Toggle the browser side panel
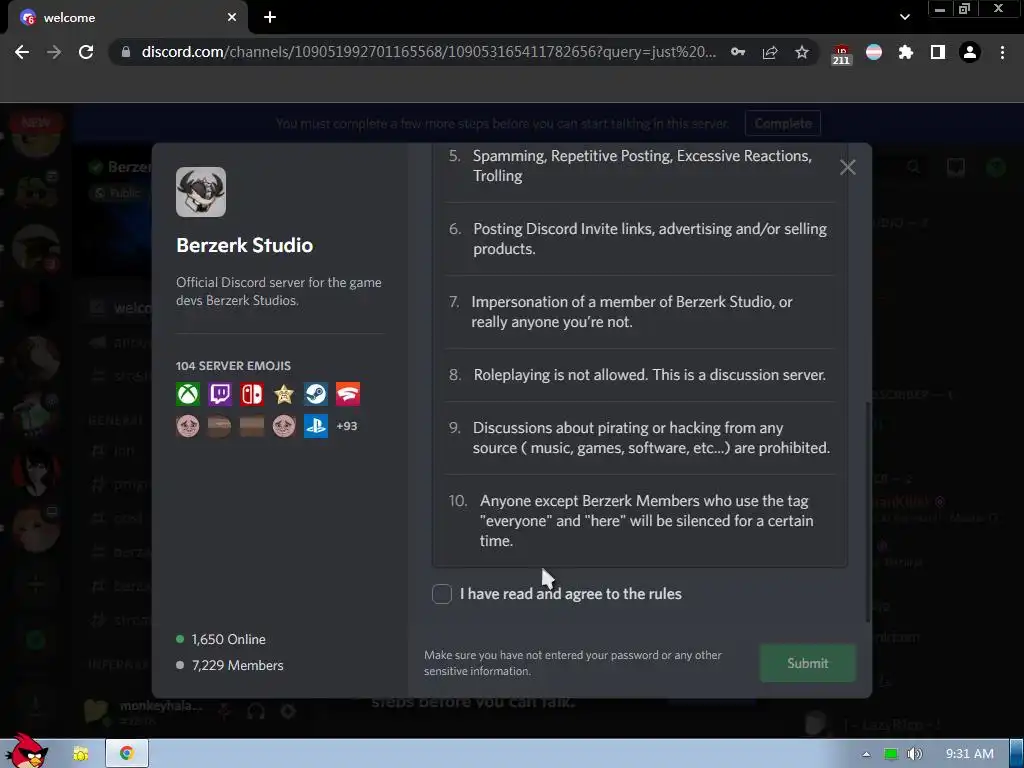The height and width of the screenshot is (768, 1024). point(938,52)
